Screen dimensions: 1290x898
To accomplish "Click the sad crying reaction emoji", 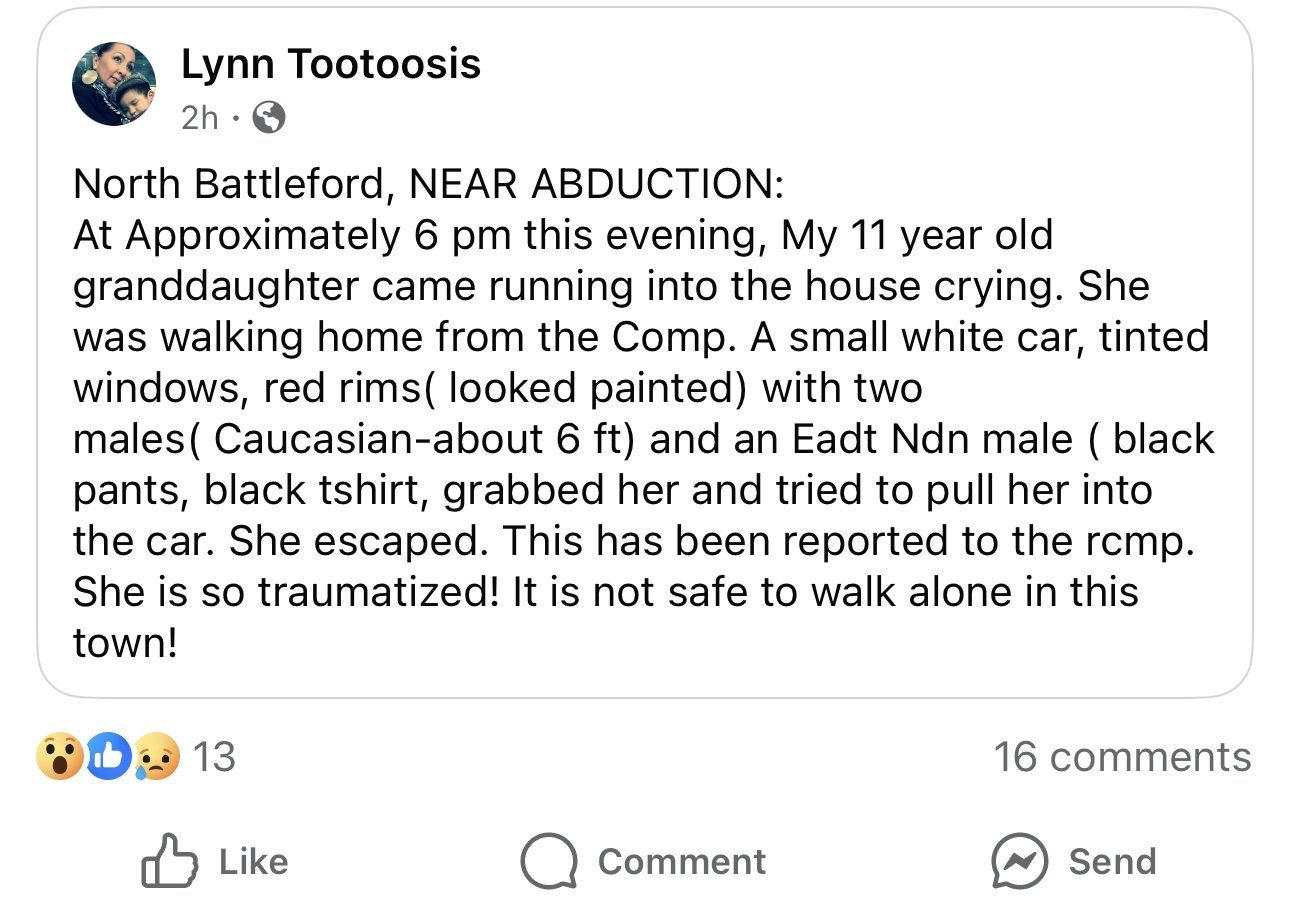I will click(x=155, y=757).
